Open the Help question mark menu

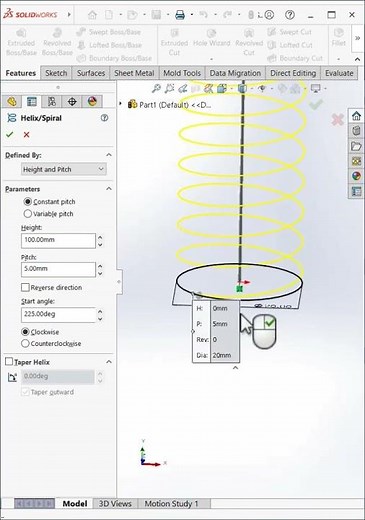point(290,15)
